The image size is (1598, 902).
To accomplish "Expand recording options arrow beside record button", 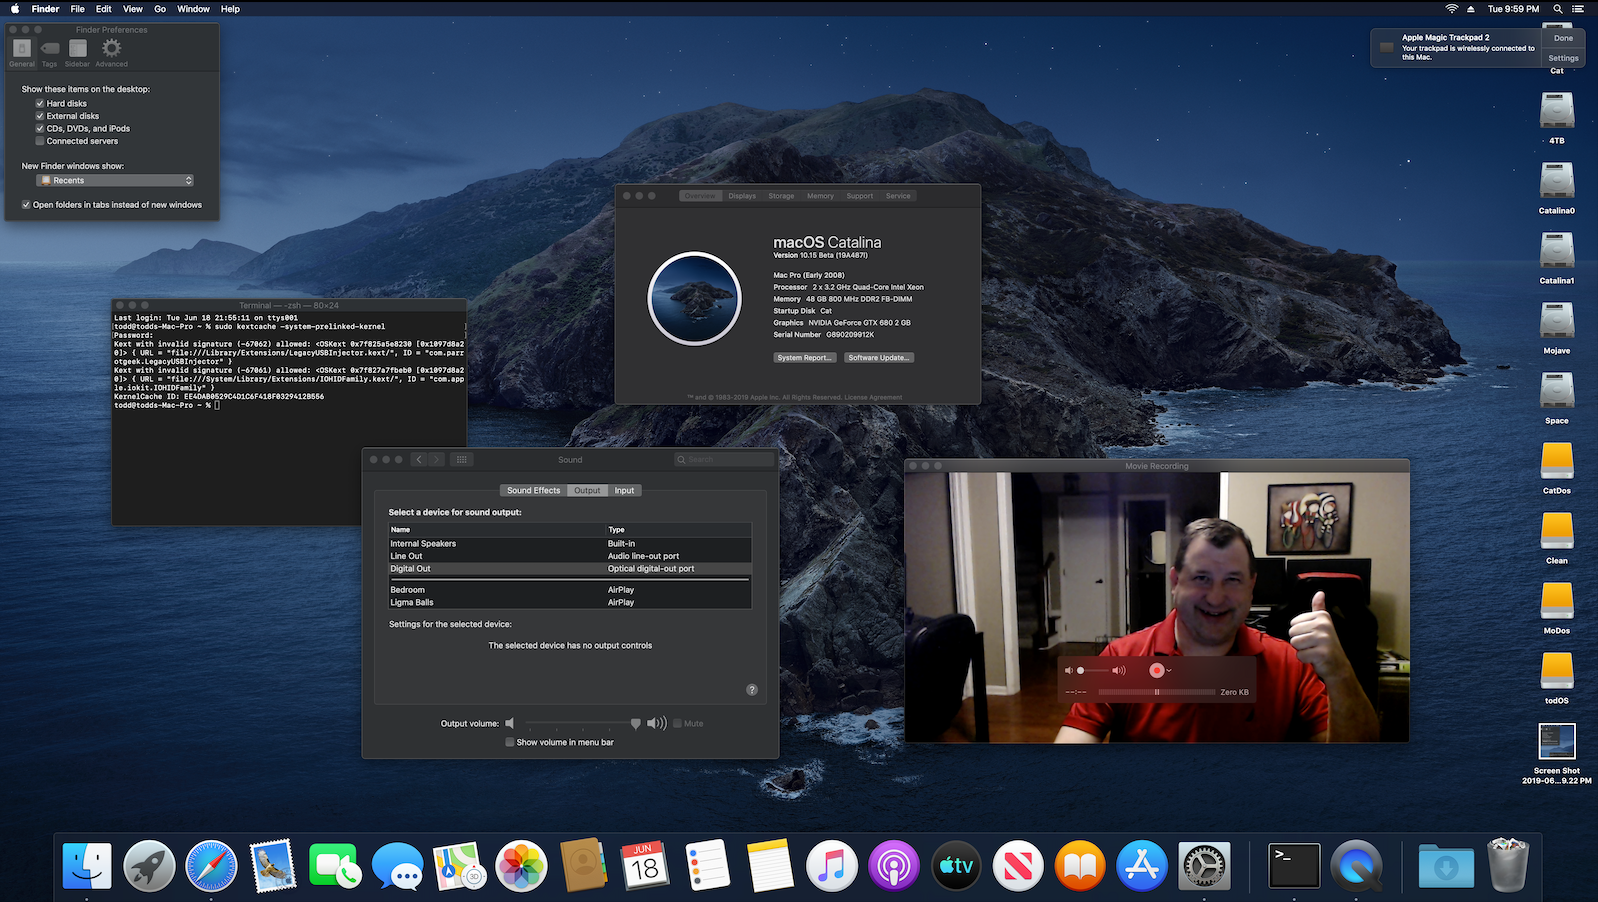I will point(1169,671).
